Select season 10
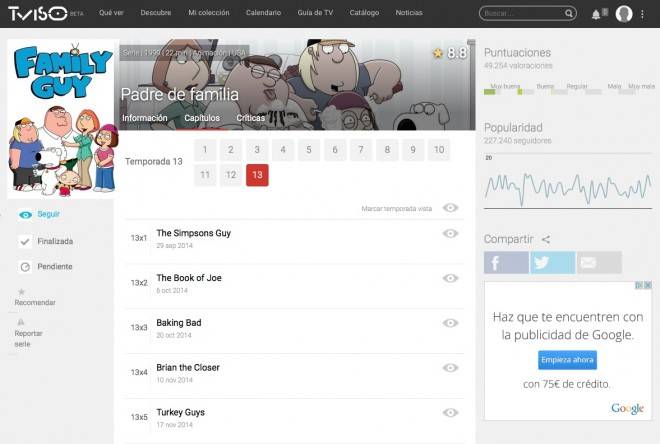 (439, 150)
